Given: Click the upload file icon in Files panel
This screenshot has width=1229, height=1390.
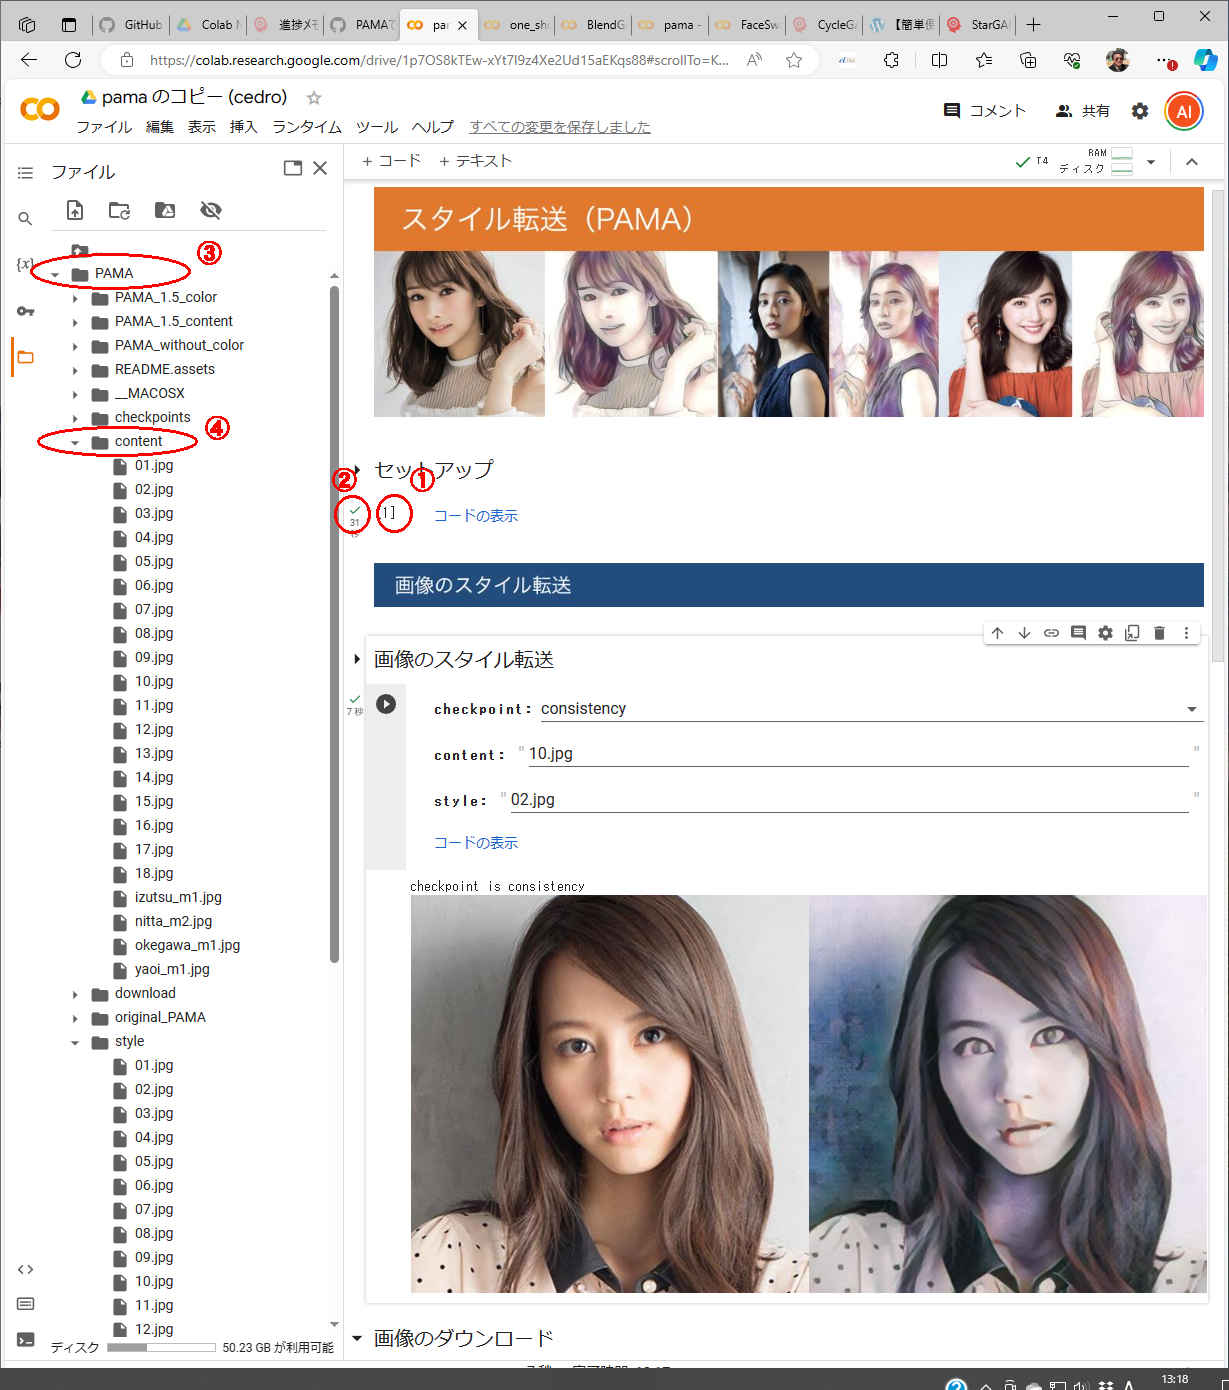Looking at the screenshot, I should [75, 210].
